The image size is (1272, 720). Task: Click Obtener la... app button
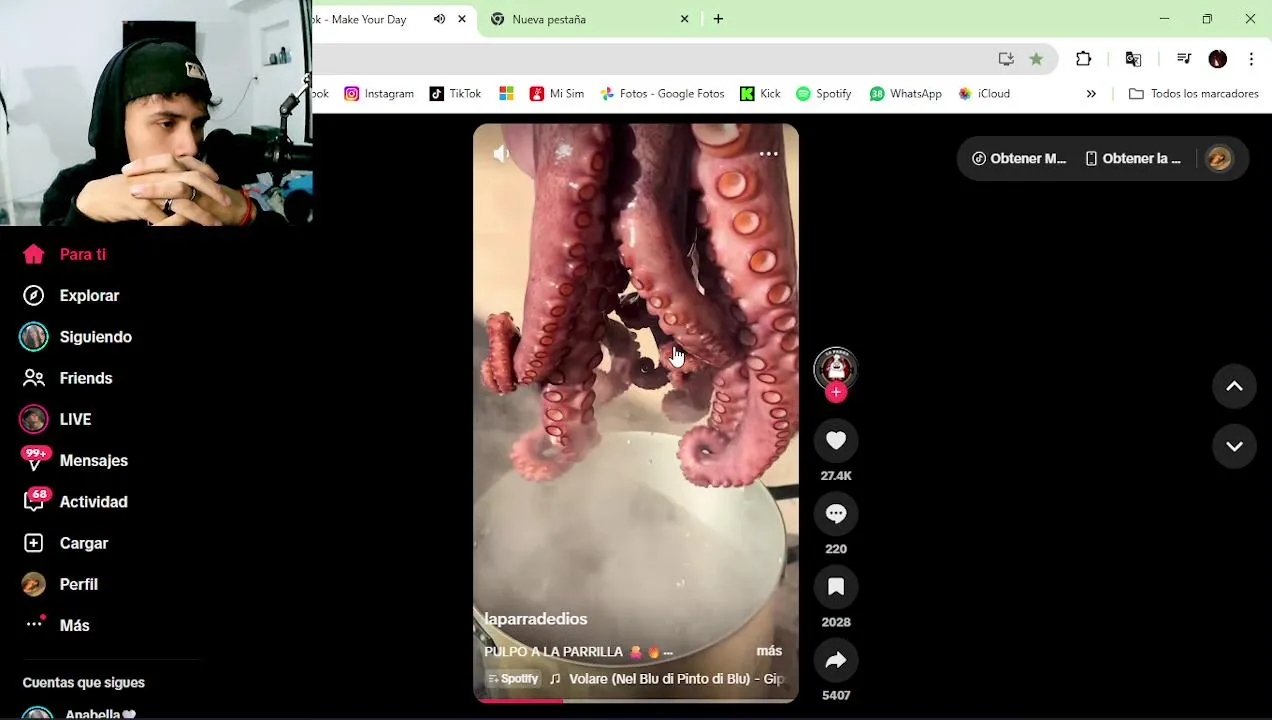point(1133,158)
